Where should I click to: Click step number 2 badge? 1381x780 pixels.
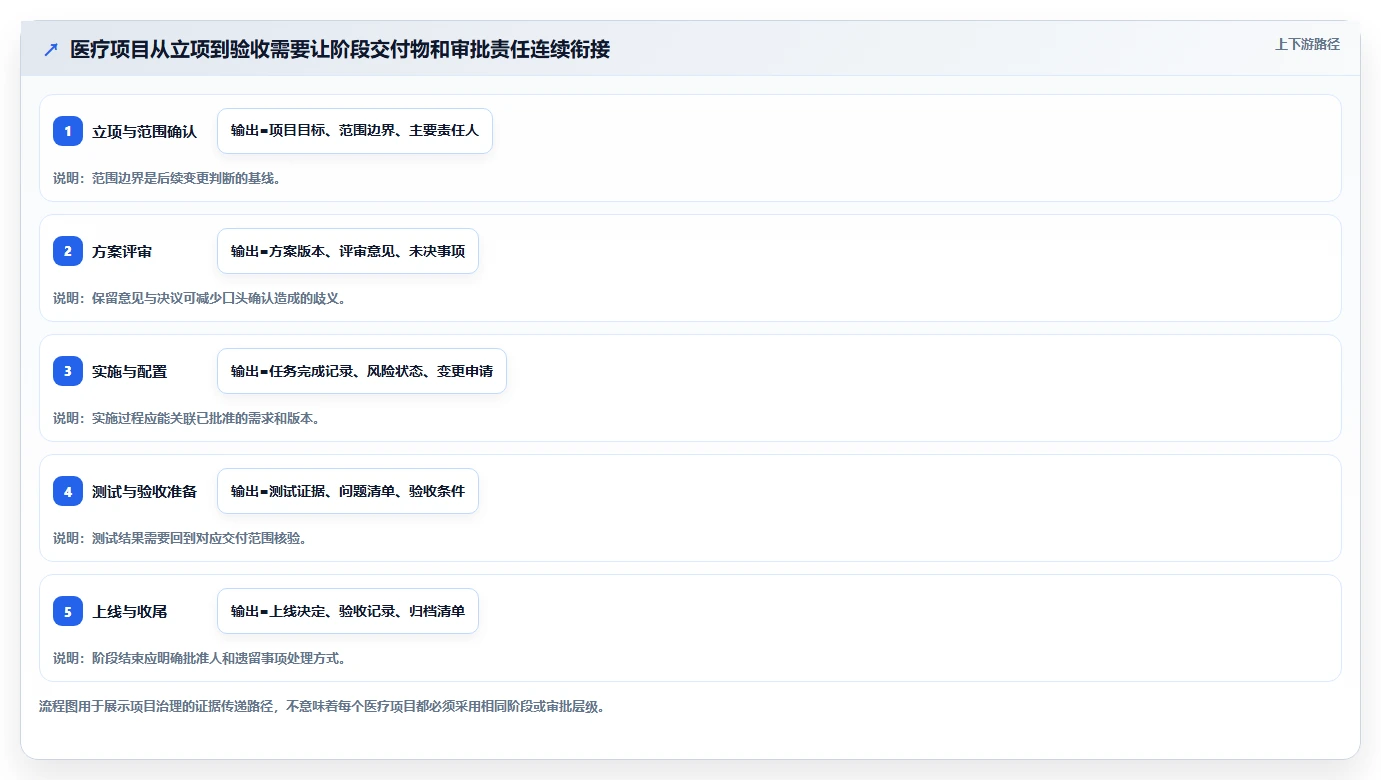(68, 251)
